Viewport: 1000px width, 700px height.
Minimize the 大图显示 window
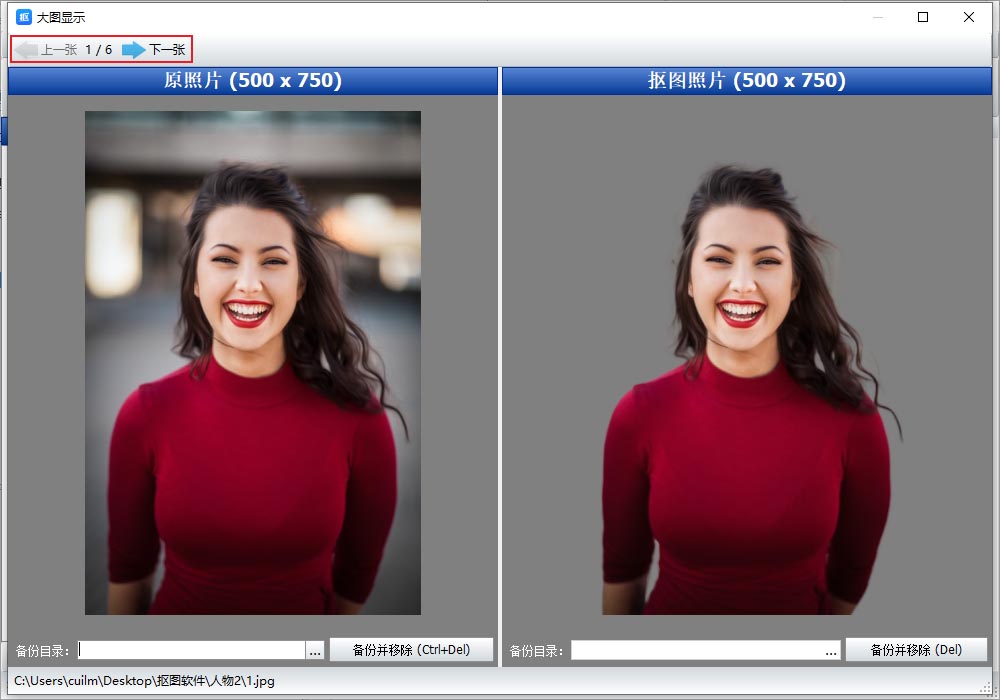pos(877,17)
